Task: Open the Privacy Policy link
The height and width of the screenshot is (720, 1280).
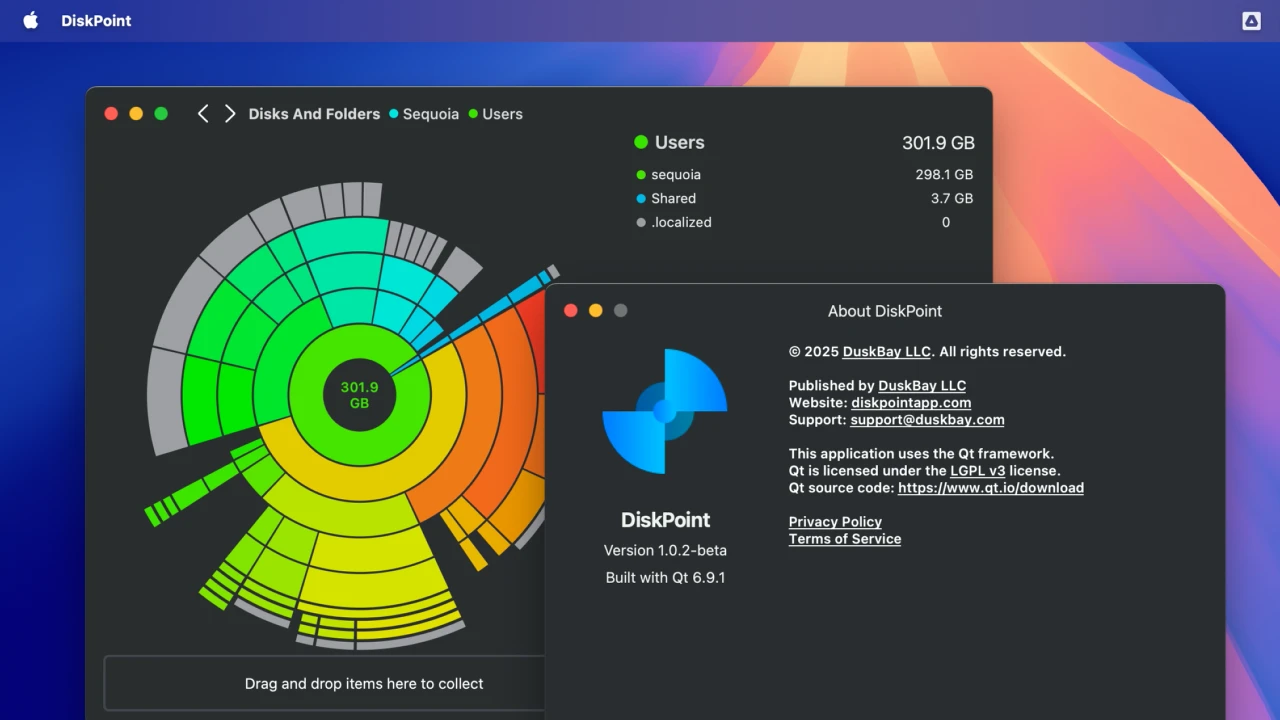Action: 835,522
